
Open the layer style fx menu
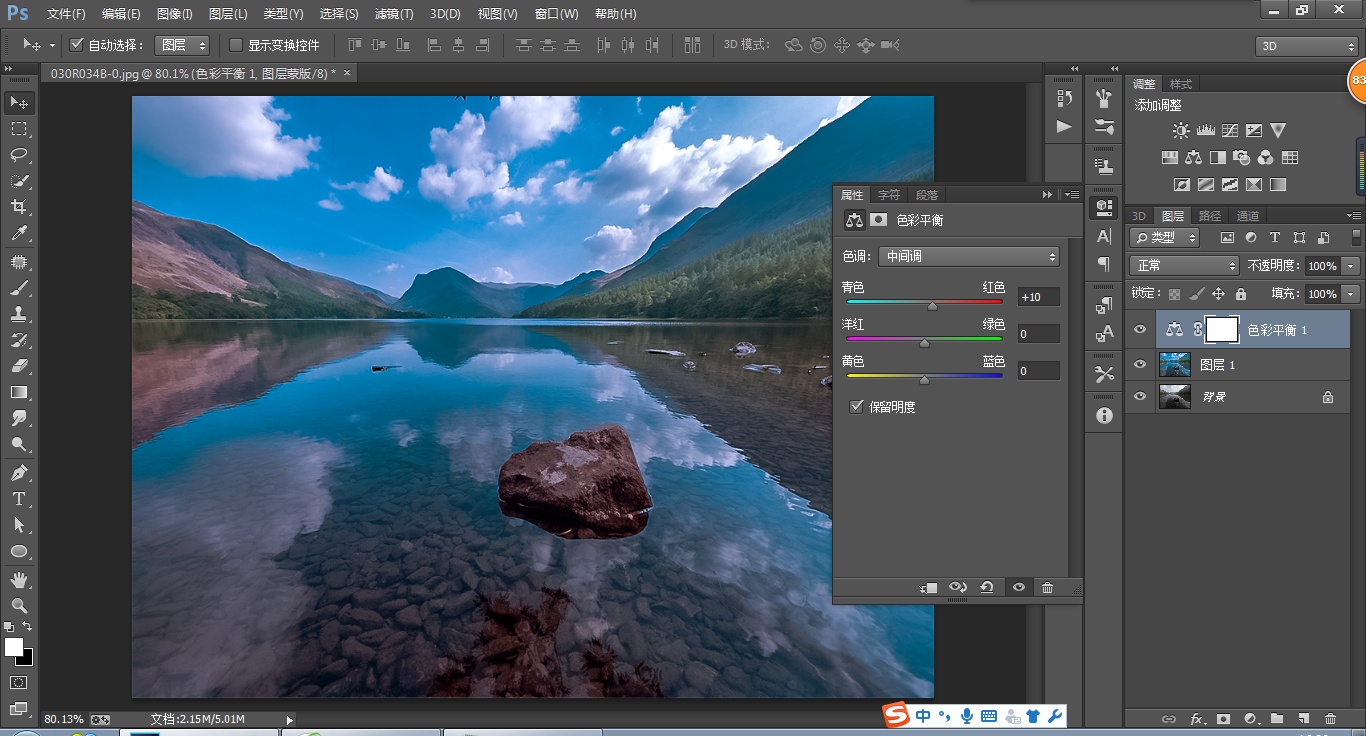click(x=1197, y=718)
